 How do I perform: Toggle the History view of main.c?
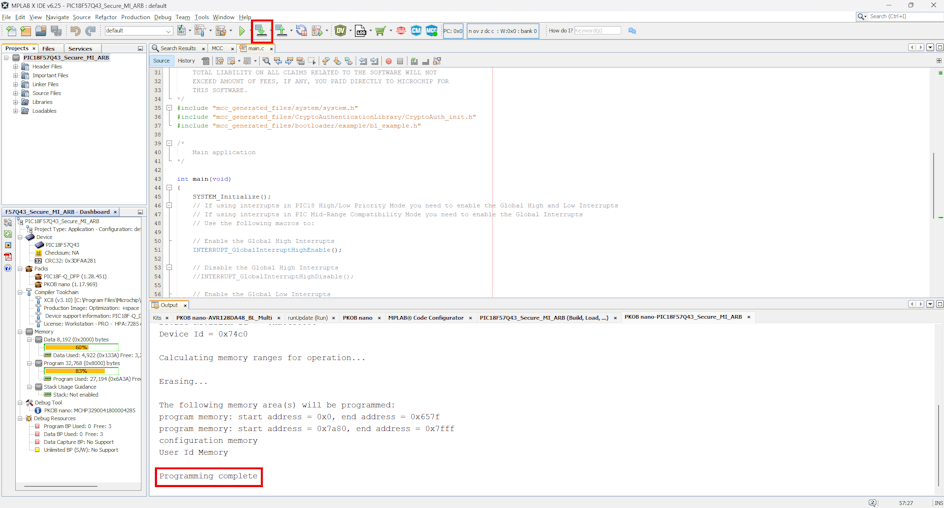(x=186, y=61)
